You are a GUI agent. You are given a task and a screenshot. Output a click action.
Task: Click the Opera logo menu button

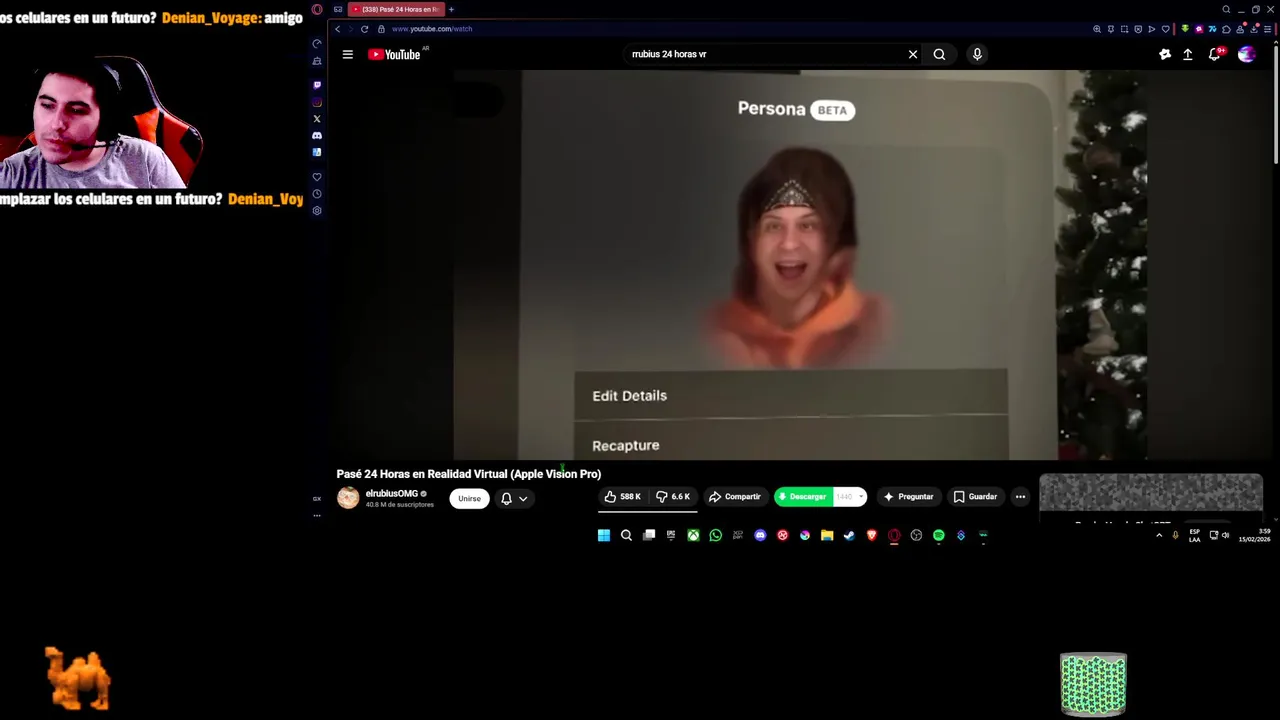pyautogui.click(x=317, y=9)
